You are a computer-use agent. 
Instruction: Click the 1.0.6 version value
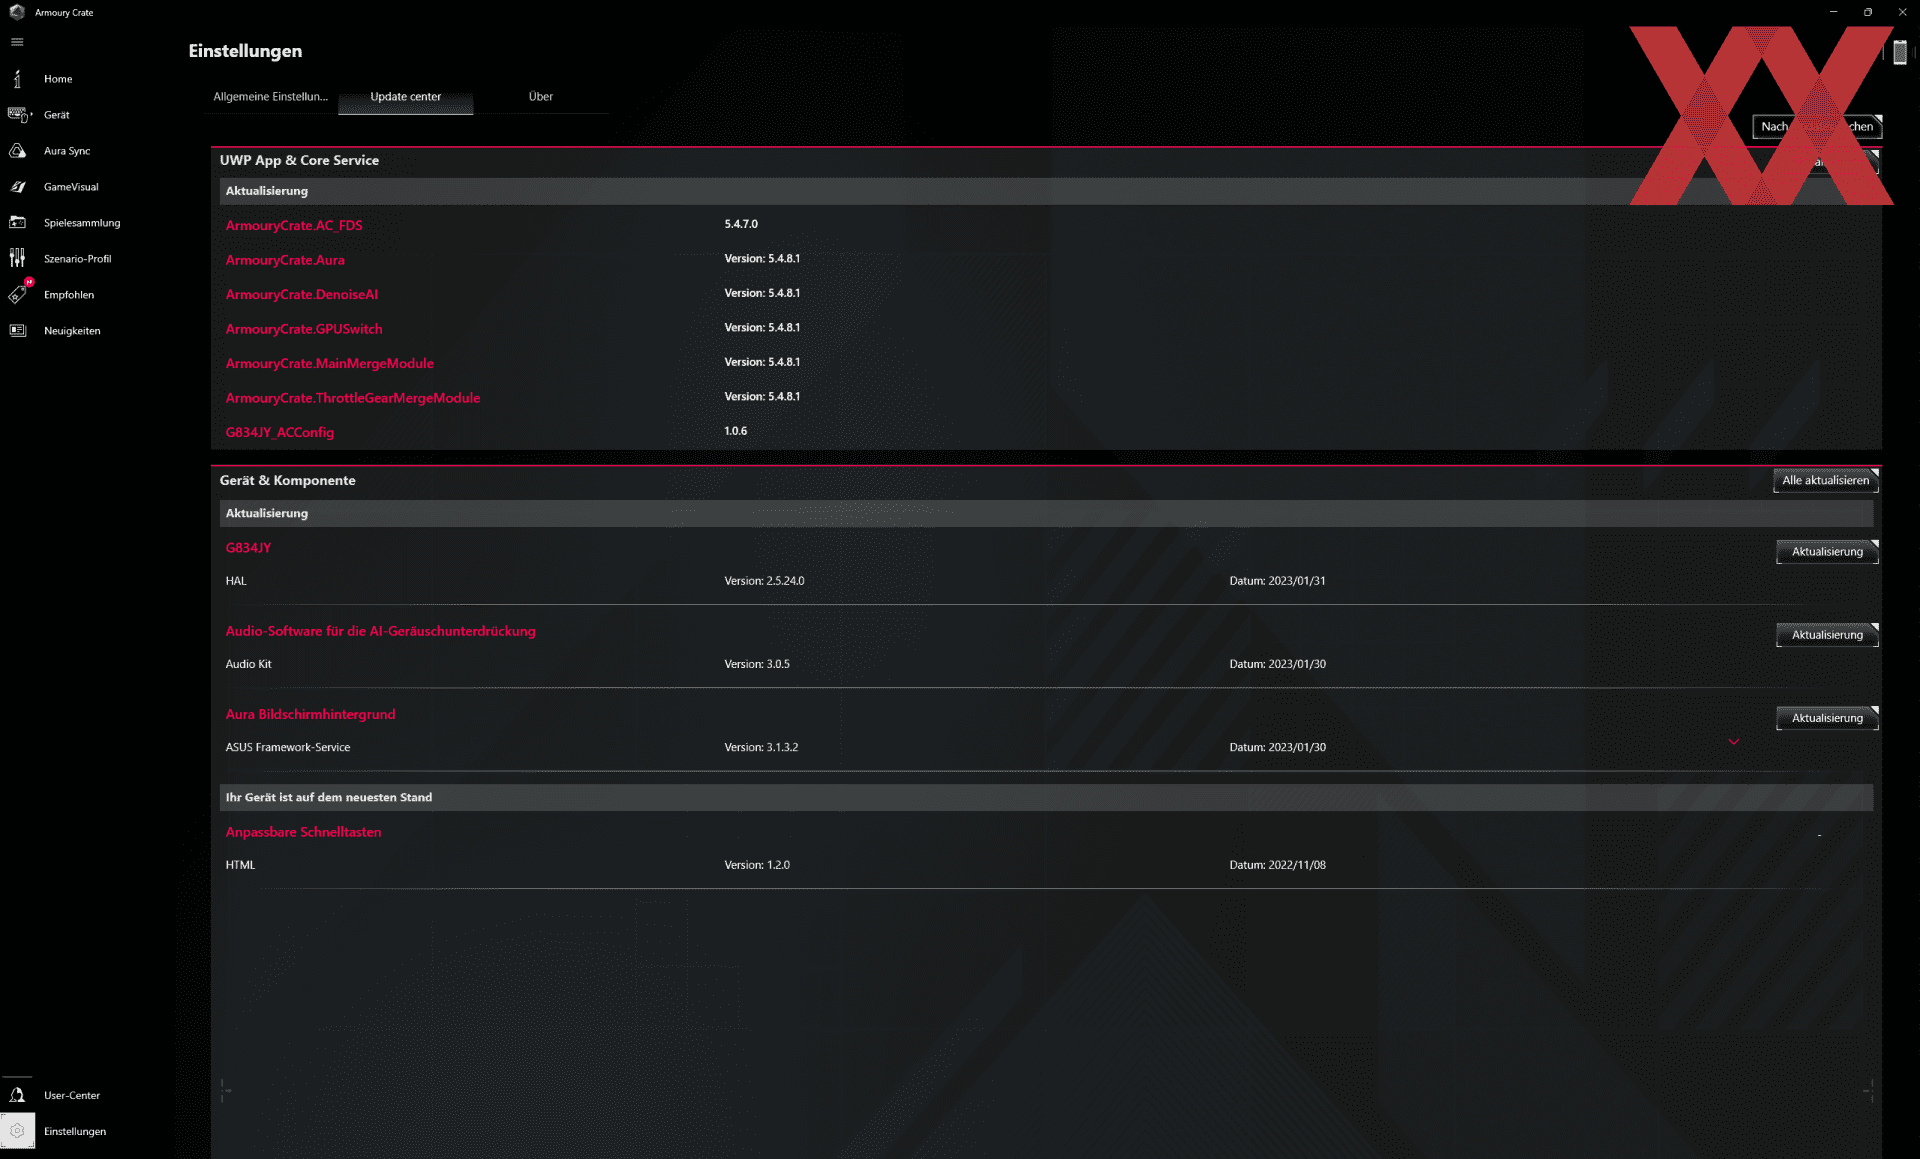click(735, 431)
